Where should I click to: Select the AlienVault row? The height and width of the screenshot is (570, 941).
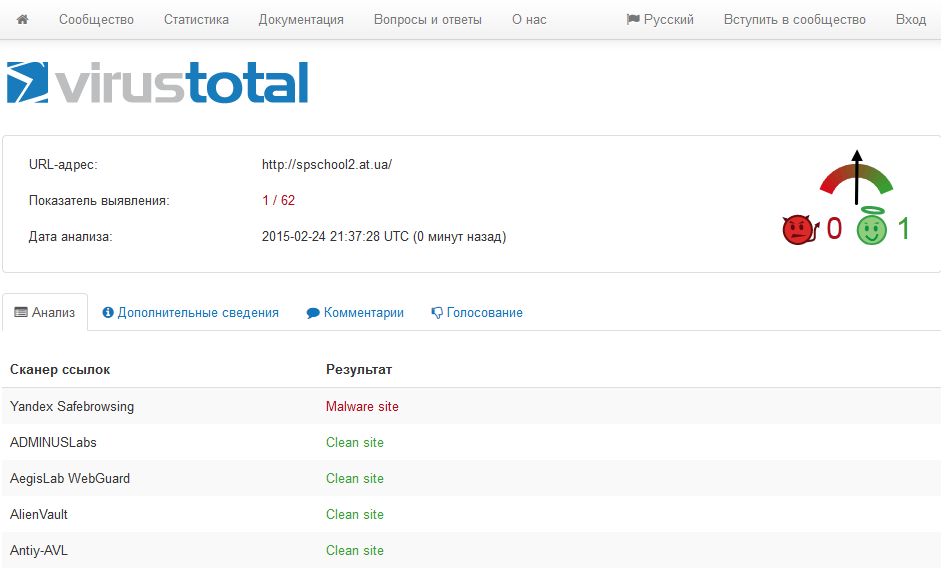click(x=471, y=514)
